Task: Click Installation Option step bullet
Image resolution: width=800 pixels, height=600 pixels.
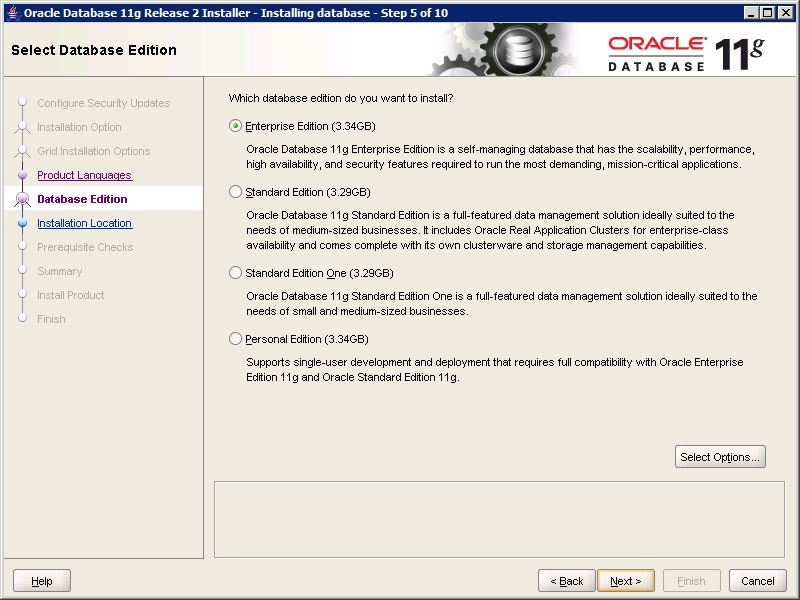Action: [22, 127]
